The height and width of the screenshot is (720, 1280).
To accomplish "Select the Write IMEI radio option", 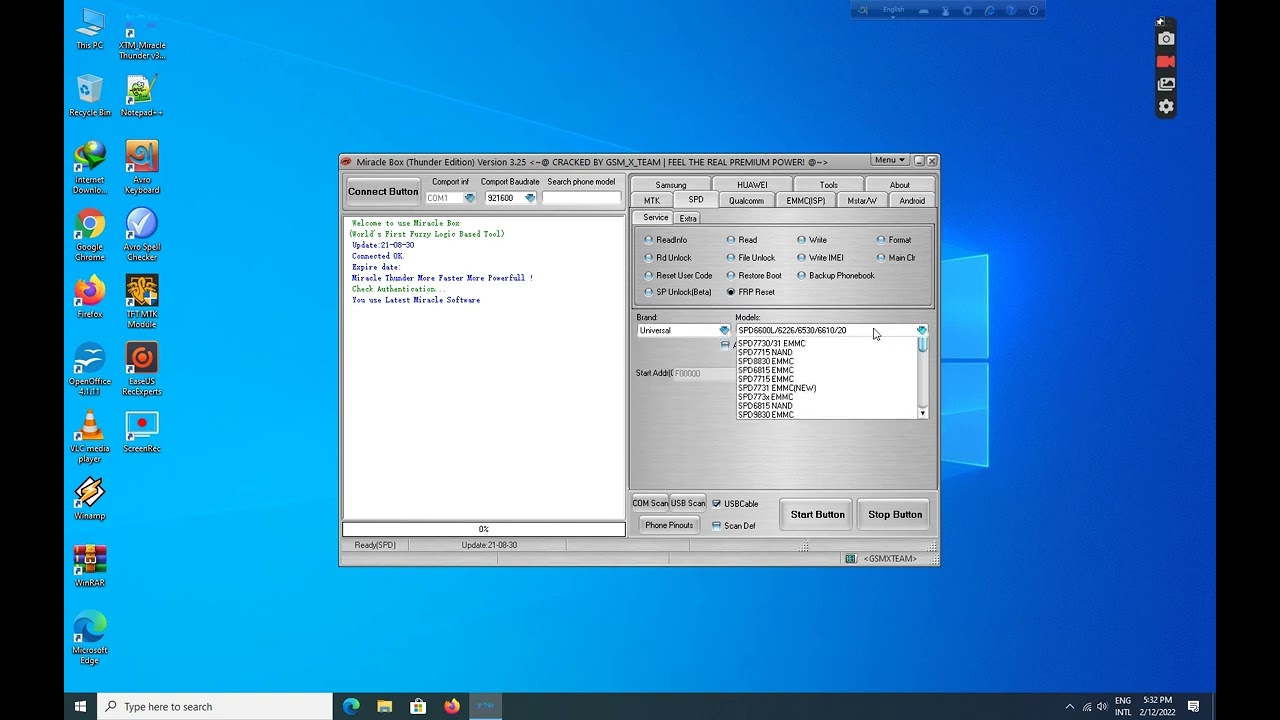I will 820,258.
